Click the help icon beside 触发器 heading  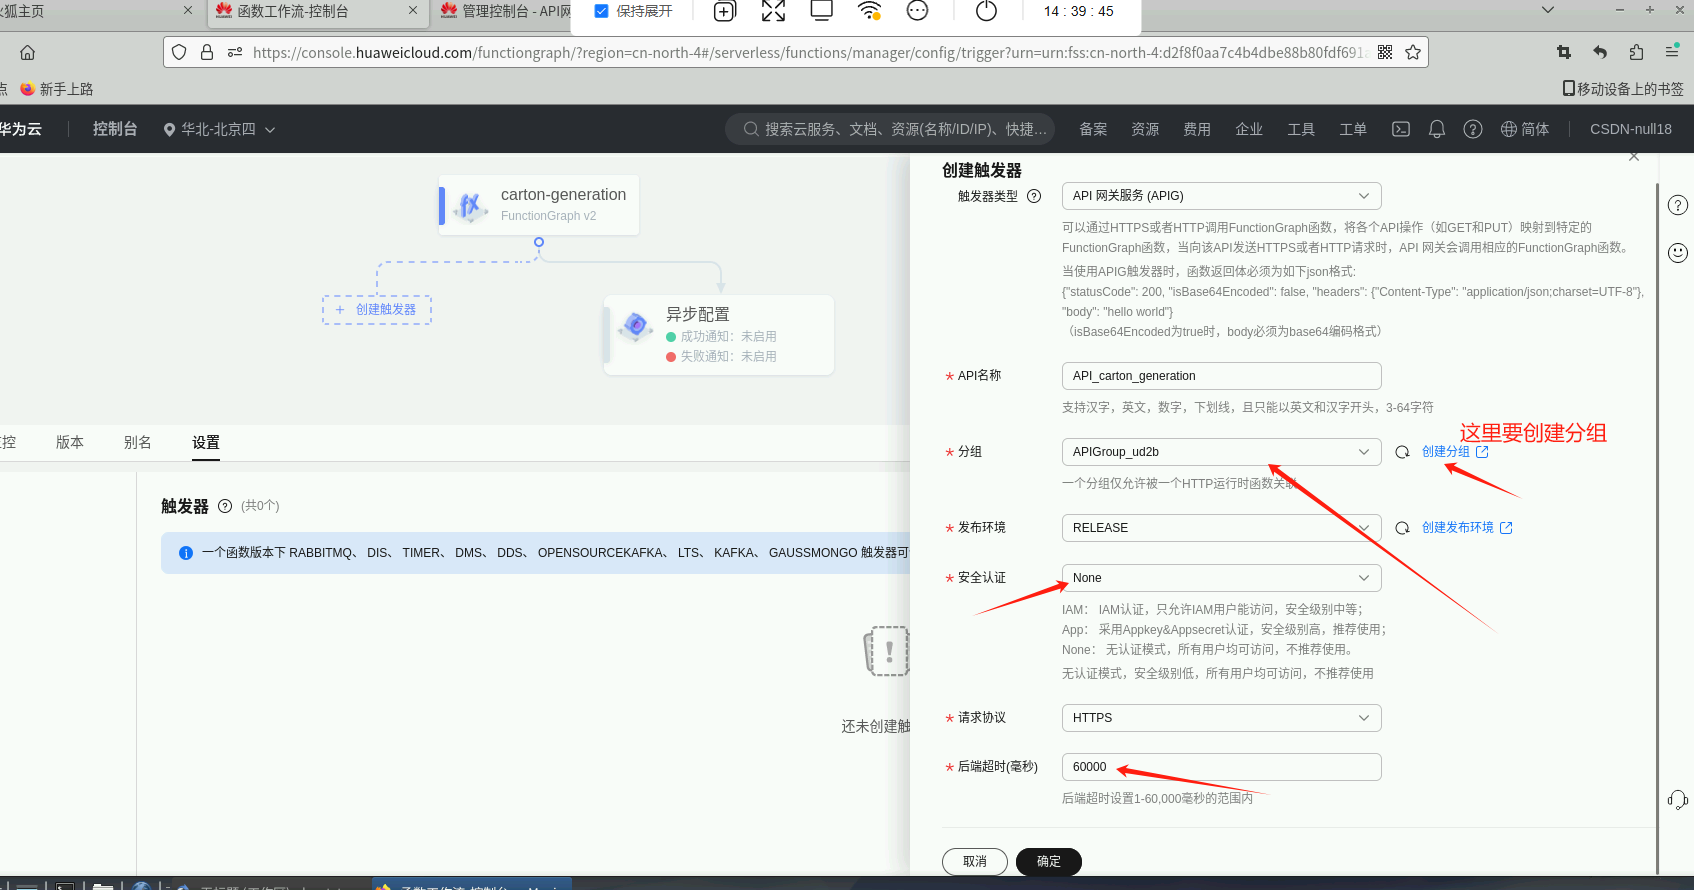[225, 506]
